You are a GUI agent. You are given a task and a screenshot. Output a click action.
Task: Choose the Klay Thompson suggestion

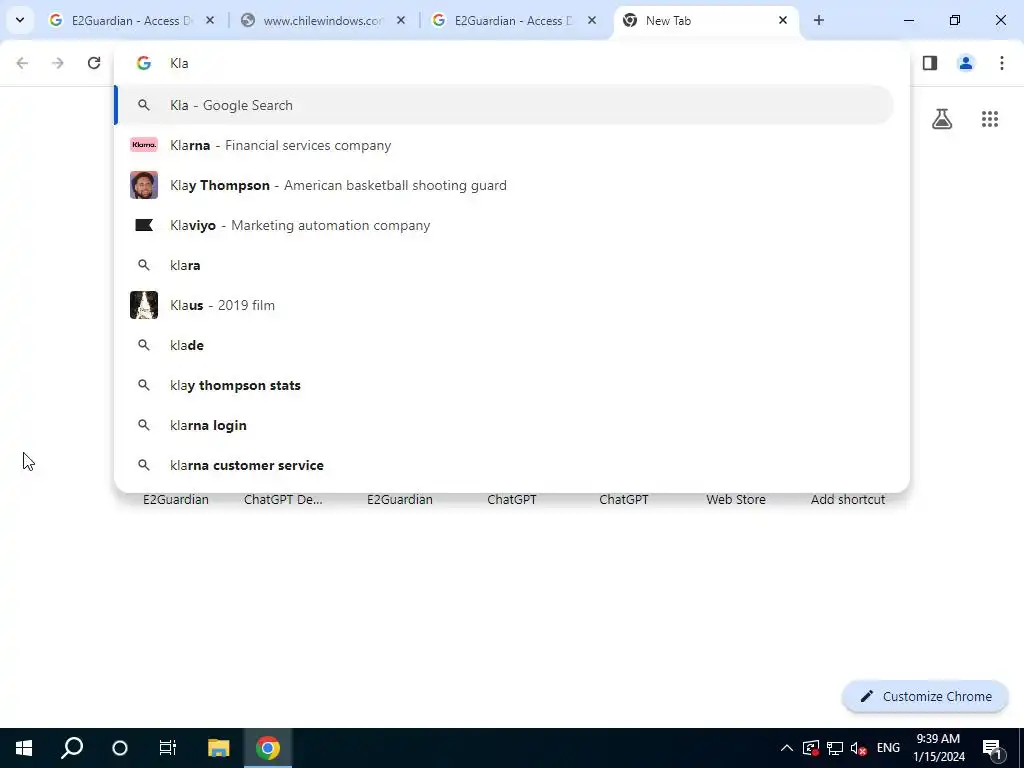(504, 185)
